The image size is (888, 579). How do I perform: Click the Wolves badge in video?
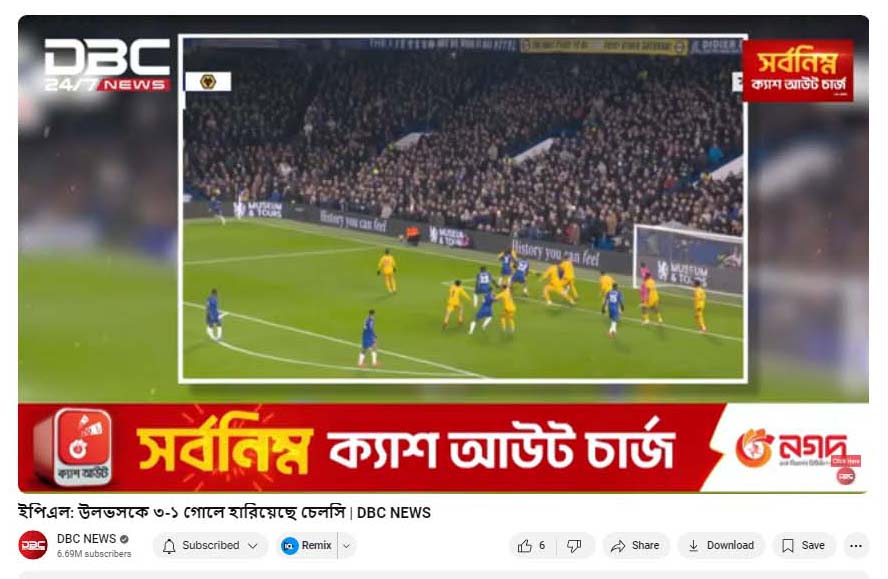click(208, 82)
